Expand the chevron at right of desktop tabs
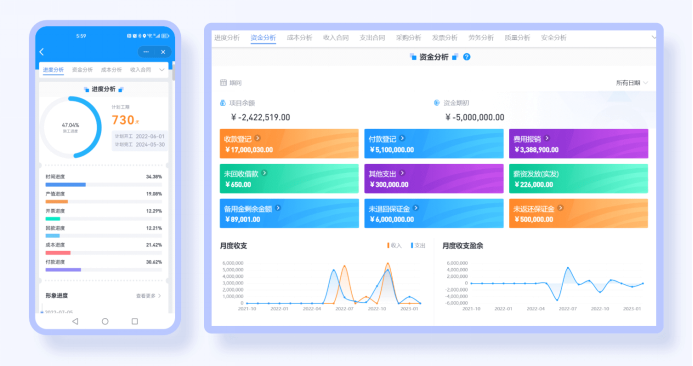The image size is (693, 366). [x=654, y=38]
